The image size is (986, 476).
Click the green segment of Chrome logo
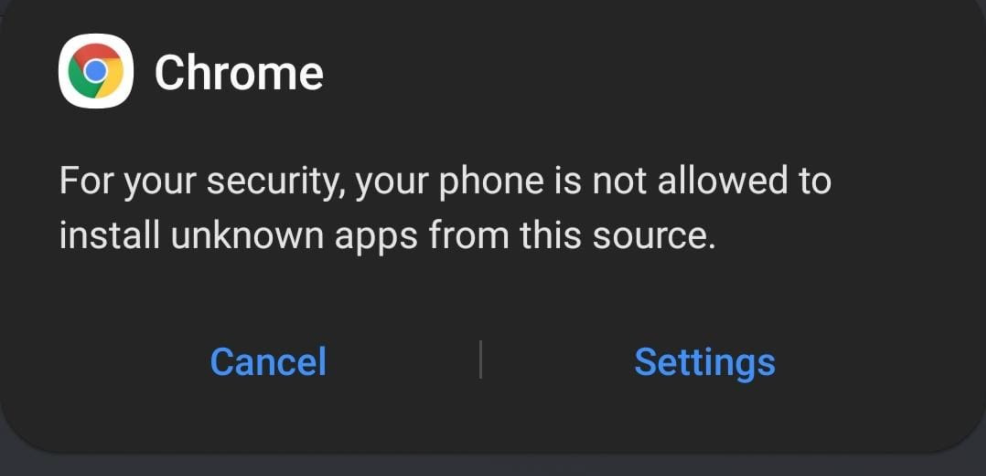(81, 80)
